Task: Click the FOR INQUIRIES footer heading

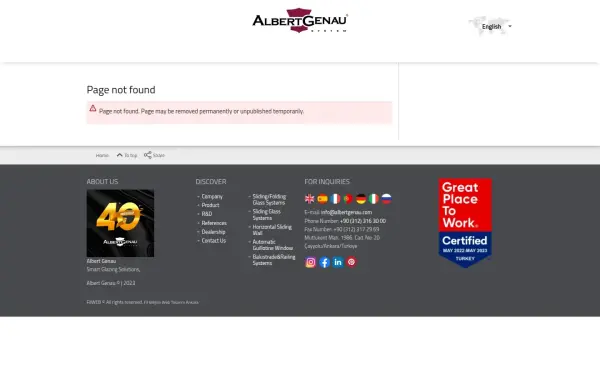Action: [327, 182]
